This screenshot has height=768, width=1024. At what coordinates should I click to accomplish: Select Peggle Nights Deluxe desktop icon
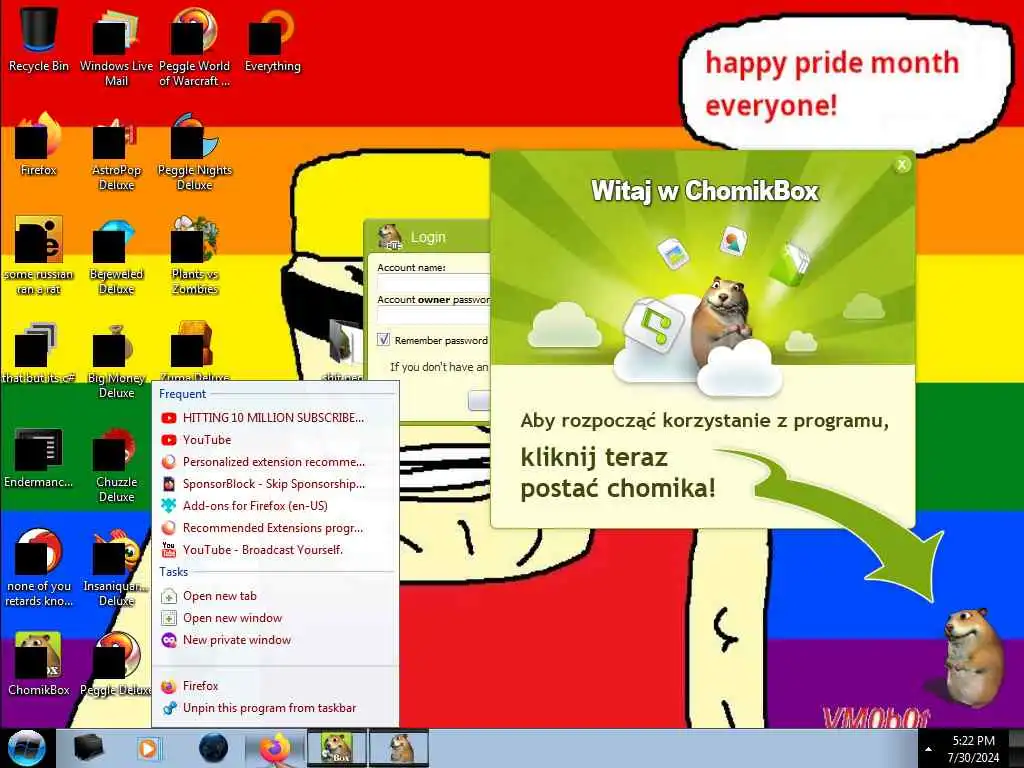point(195,152)
